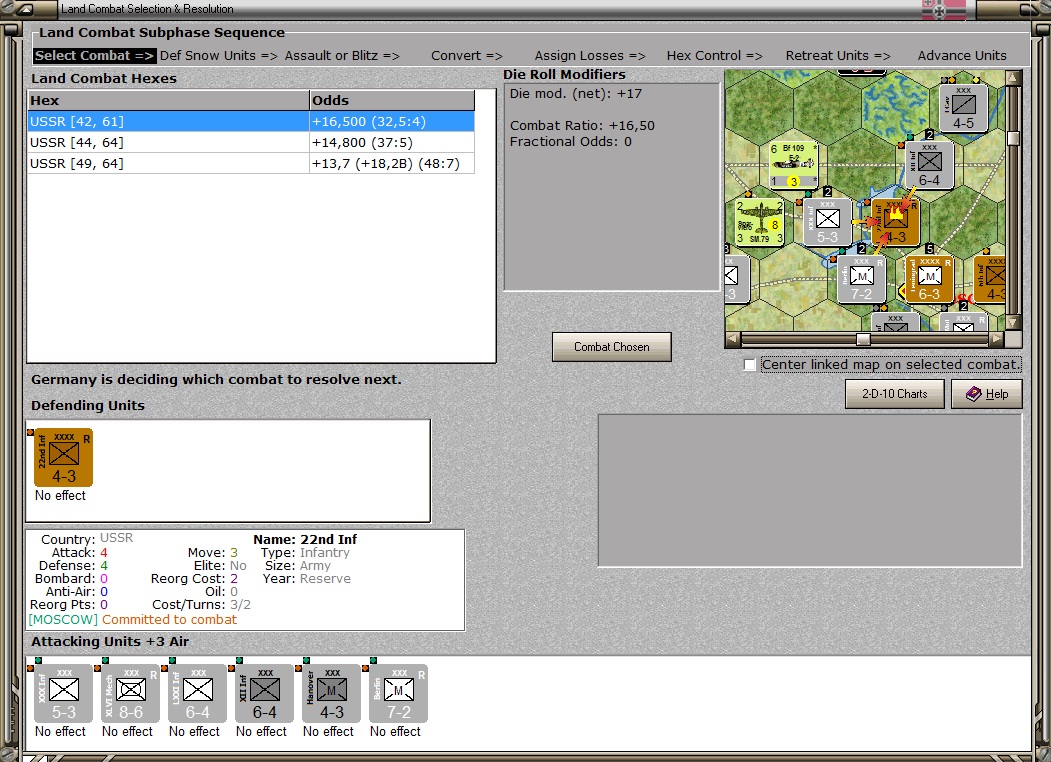Click the +14,800 (37:5) odds cell

(392, 143)
